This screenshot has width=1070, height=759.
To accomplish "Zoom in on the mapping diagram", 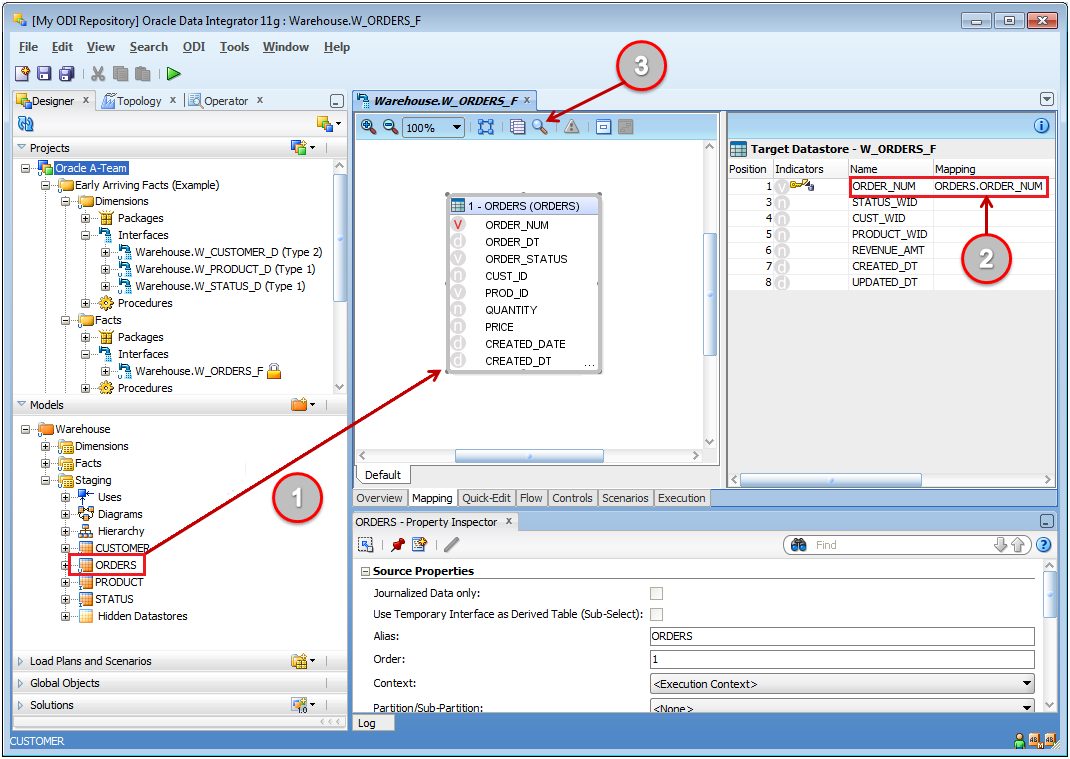I will (x=369, y=127).
